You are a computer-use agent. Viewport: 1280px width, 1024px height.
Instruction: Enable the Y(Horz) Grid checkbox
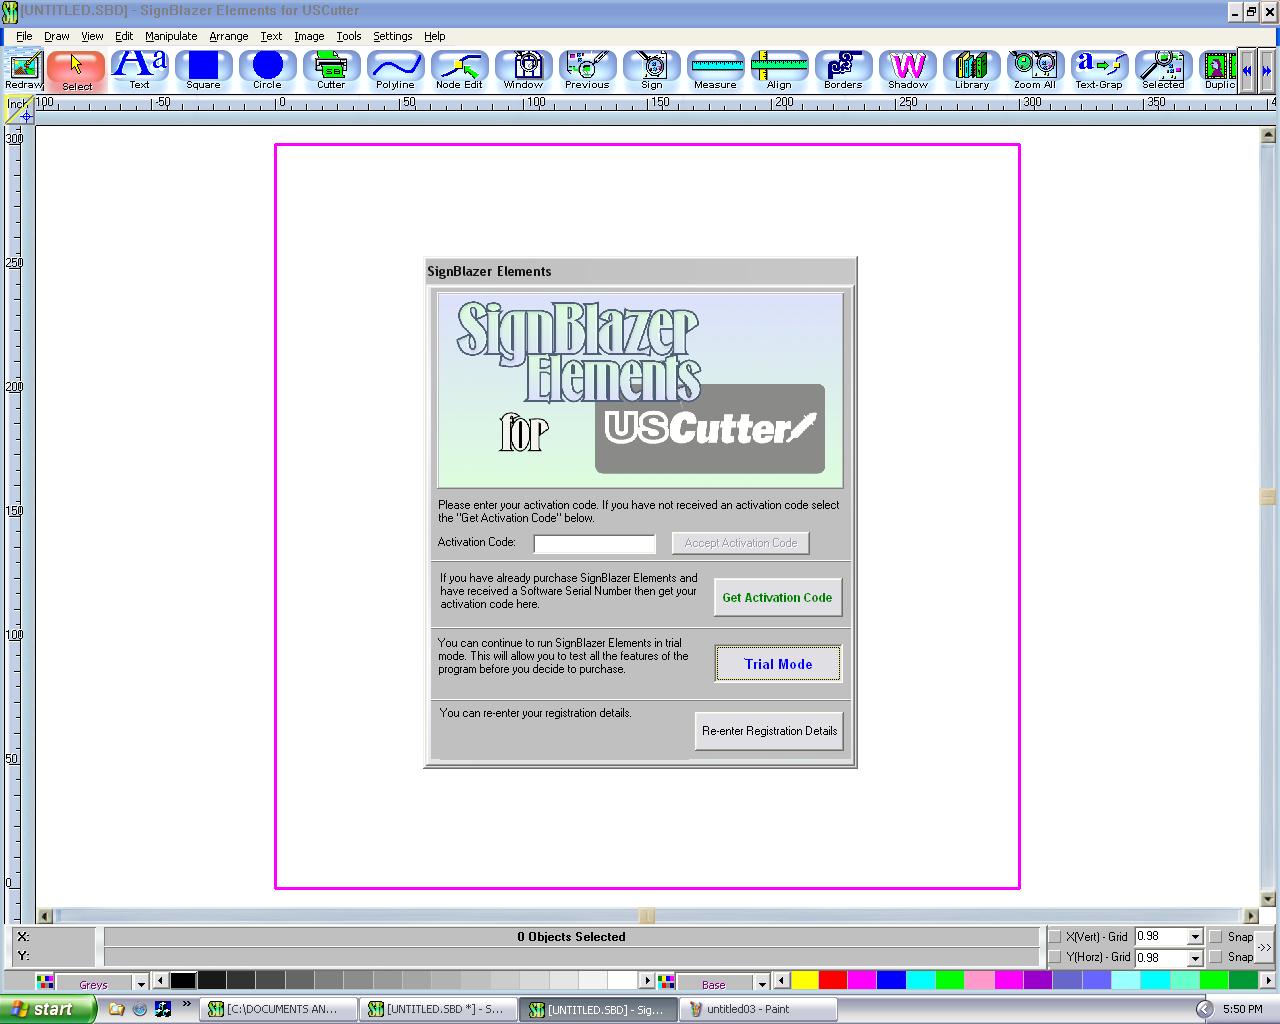coord(1056,957)
